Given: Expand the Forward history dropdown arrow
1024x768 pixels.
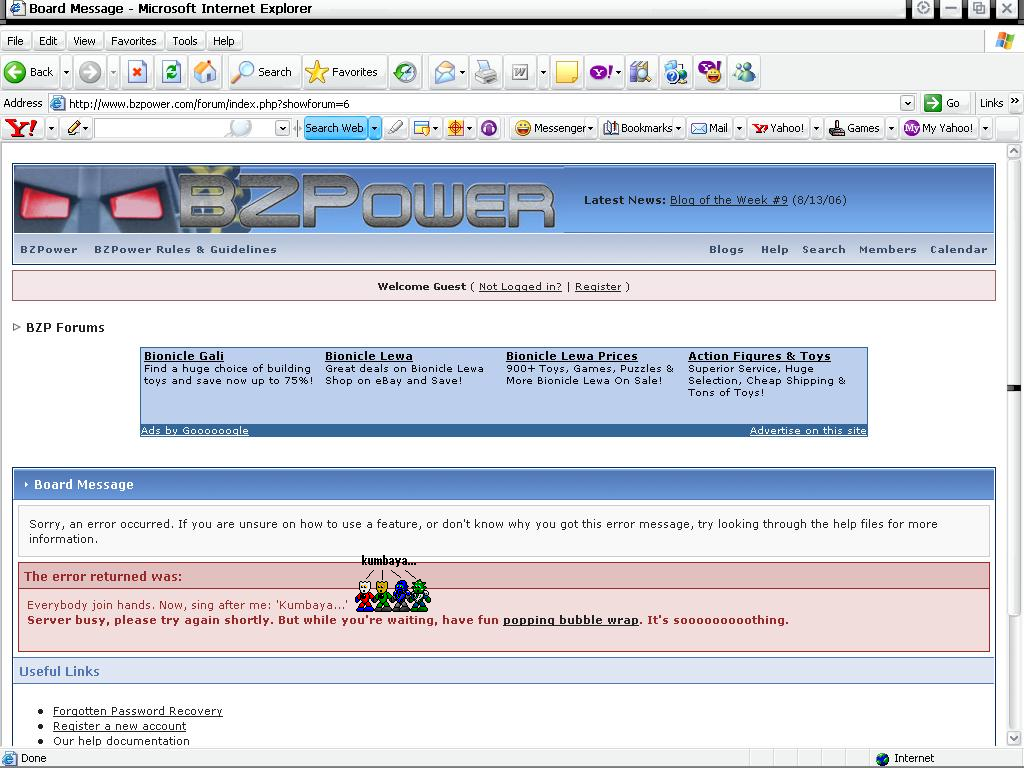Looking at the screenshot, I should [113, 72].
